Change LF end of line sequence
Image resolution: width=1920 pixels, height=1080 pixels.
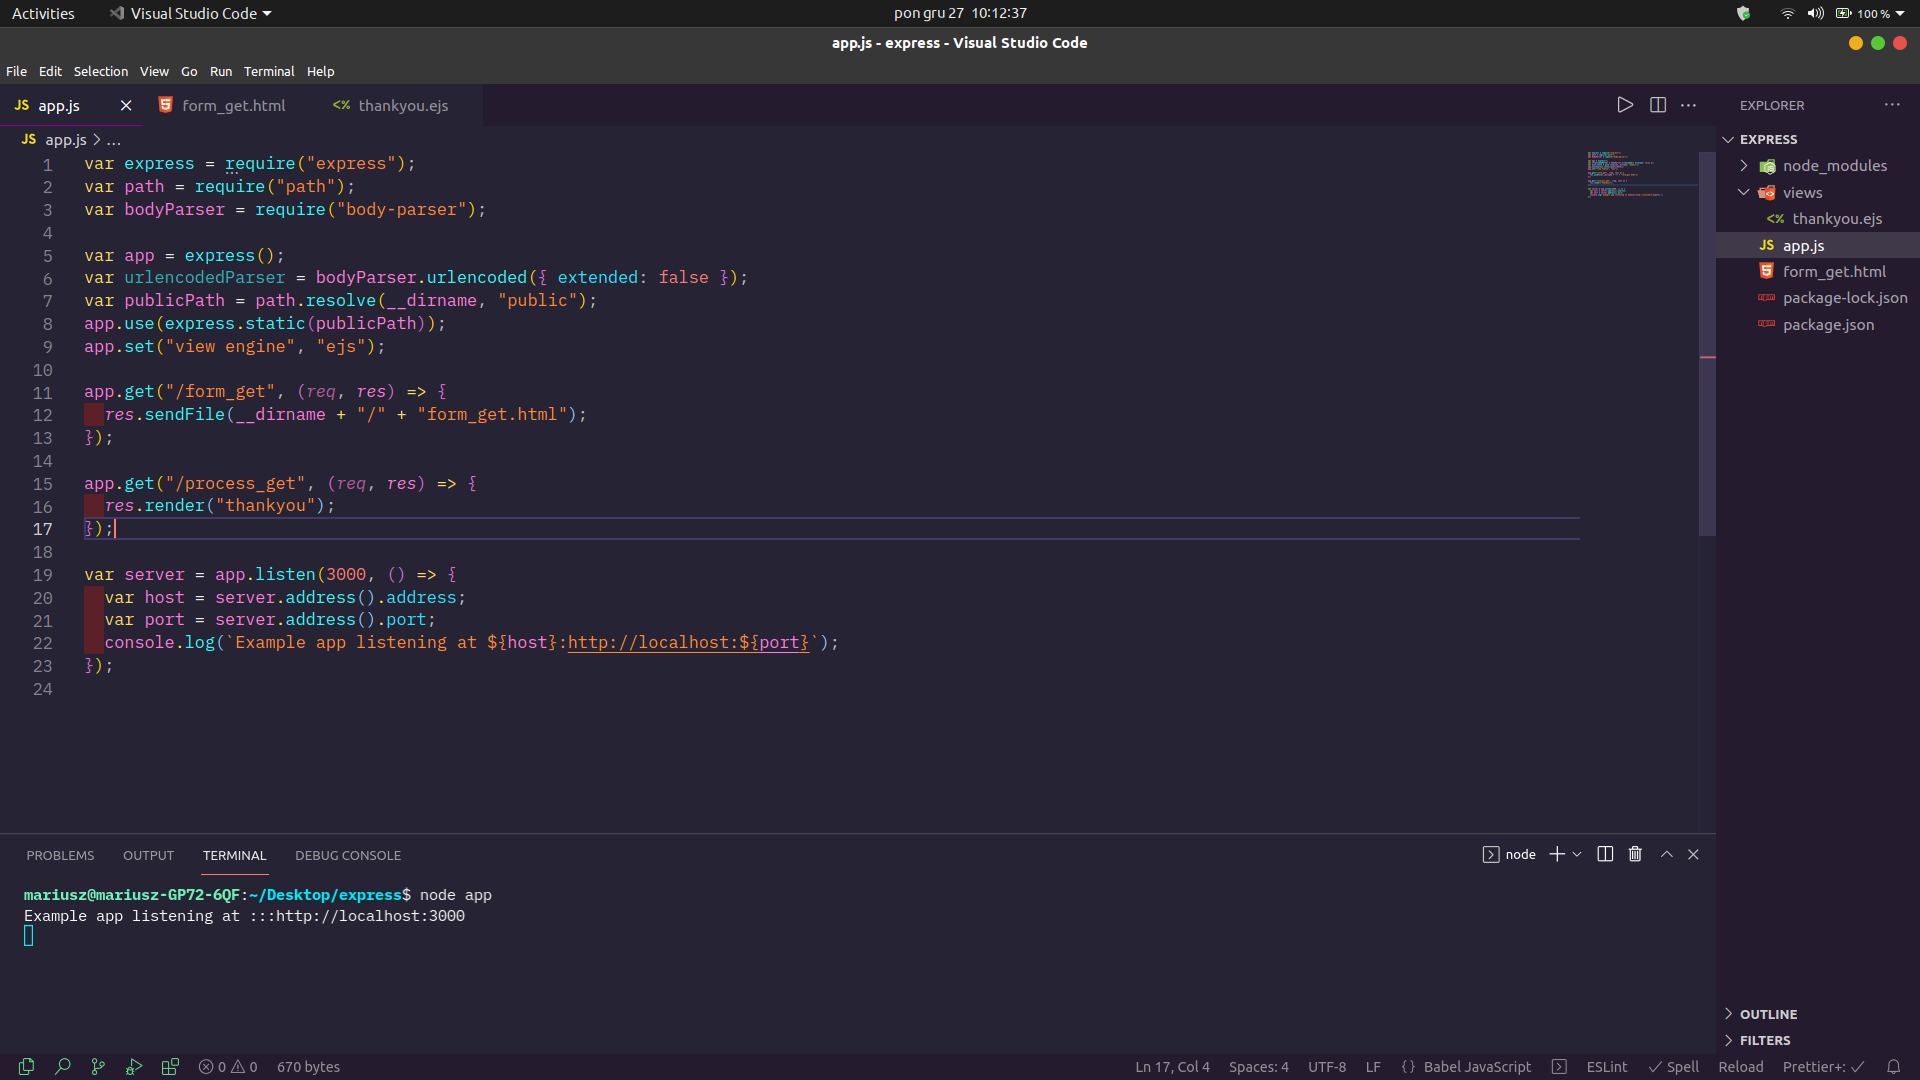click(x=1373, y=1067)
